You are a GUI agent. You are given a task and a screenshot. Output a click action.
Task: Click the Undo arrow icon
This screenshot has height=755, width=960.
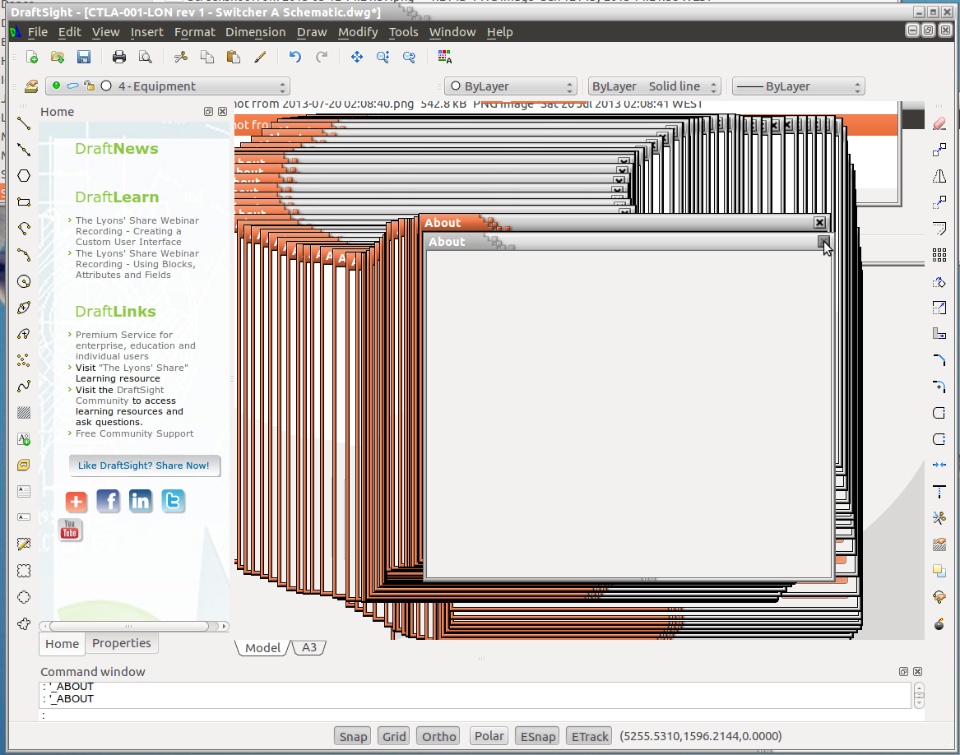click(x=295, y=57)
